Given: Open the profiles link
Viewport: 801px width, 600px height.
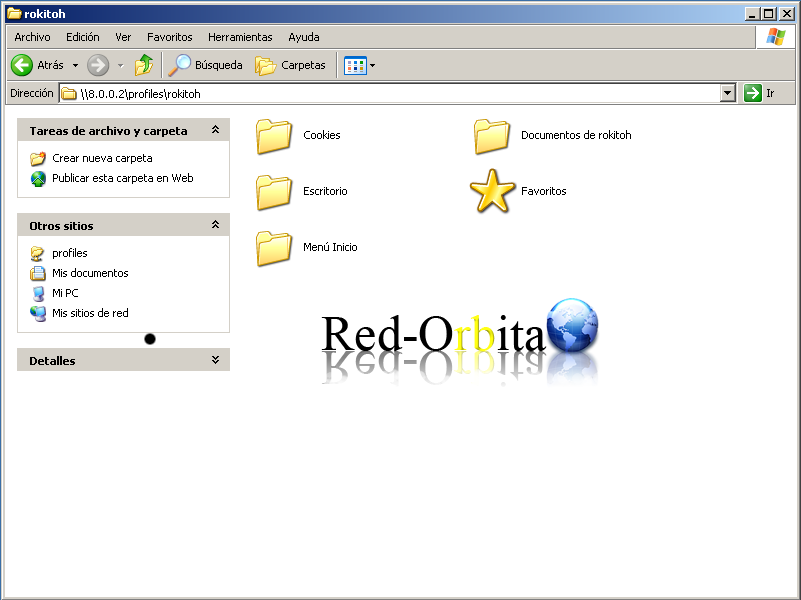Looking at the screenshot, I should pos(69,253).
